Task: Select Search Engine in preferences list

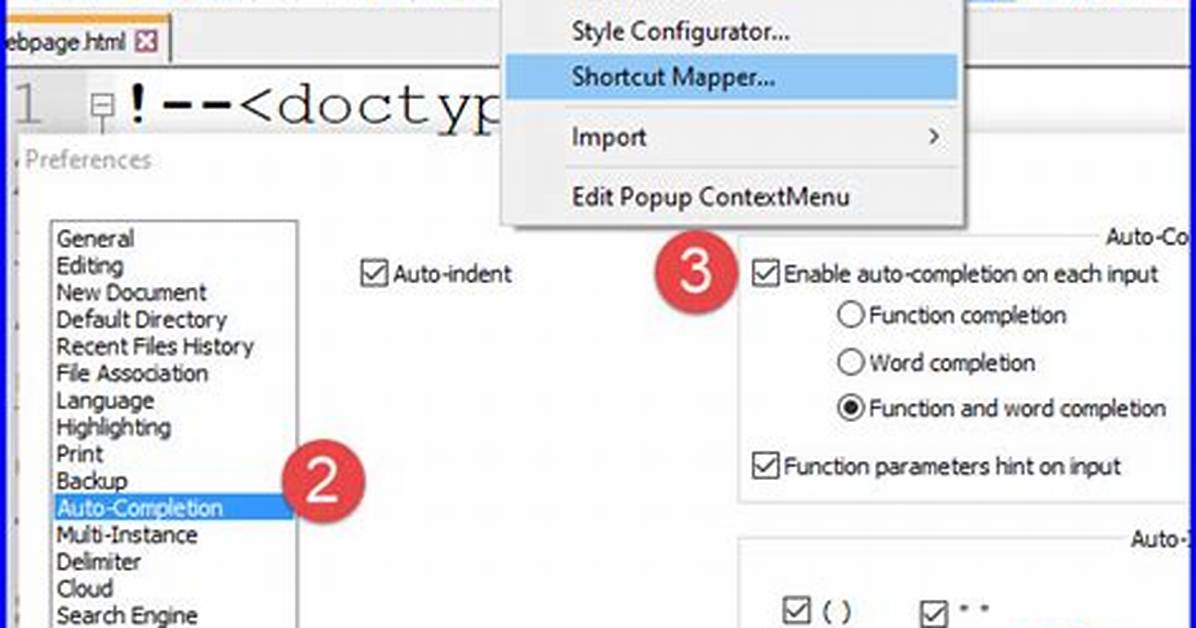Action: [127, 615]
